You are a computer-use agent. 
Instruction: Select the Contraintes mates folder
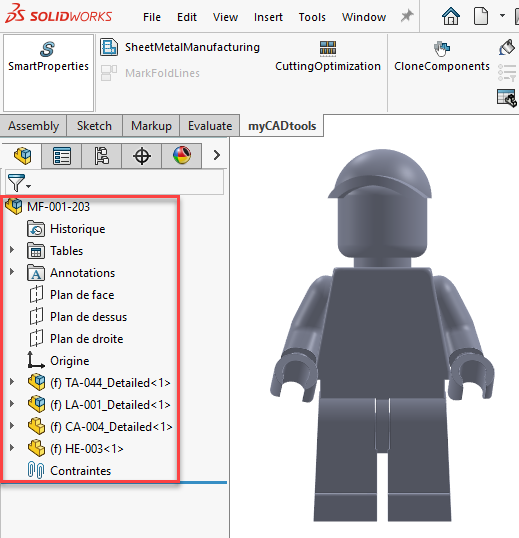pos(81,471)
